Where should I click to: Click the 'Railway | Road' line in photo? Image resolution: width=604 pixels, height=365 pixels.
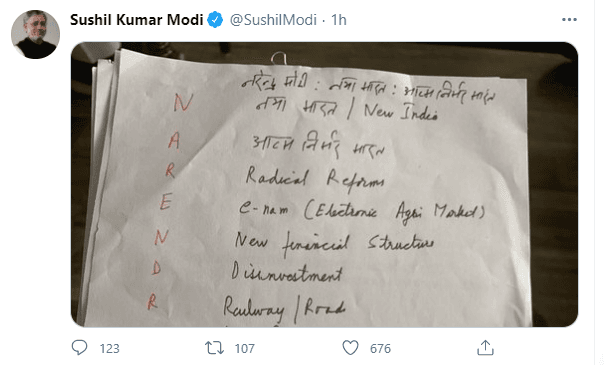tap(284, 308)
